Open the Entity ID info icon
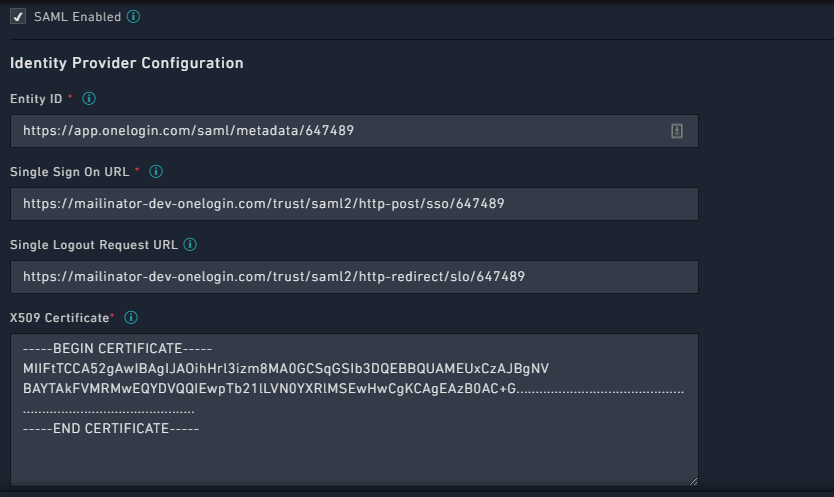 pyautogui.click(x=89, y=99)
